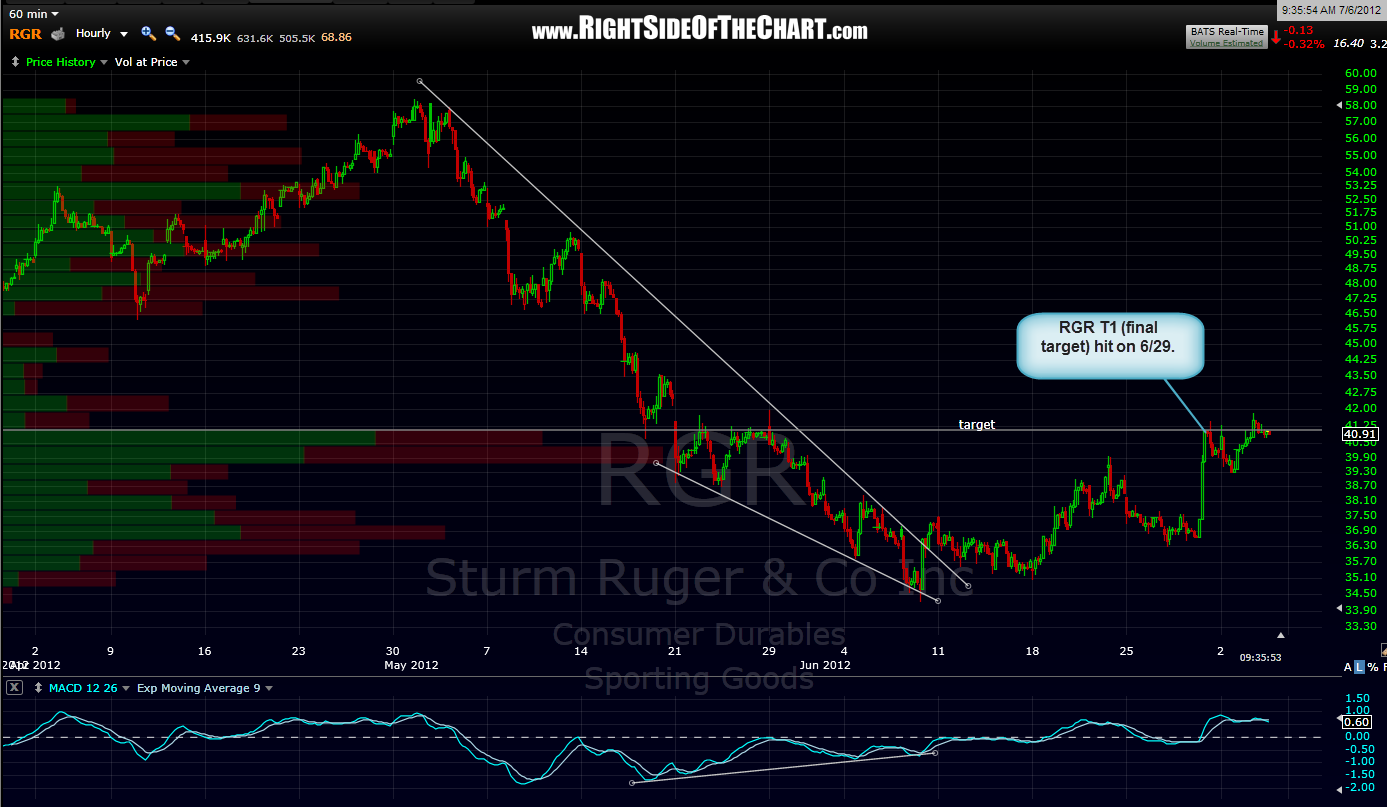
Task: Click the factory icon next to RGR
Action: [58, 34]
